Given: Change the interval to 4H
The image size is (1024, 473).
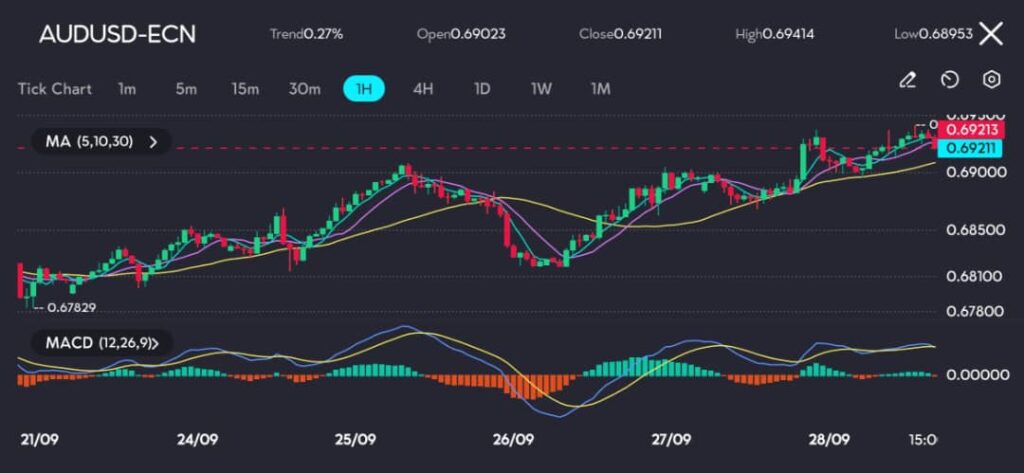Looking at the screenshot, I should click(423, 89).
